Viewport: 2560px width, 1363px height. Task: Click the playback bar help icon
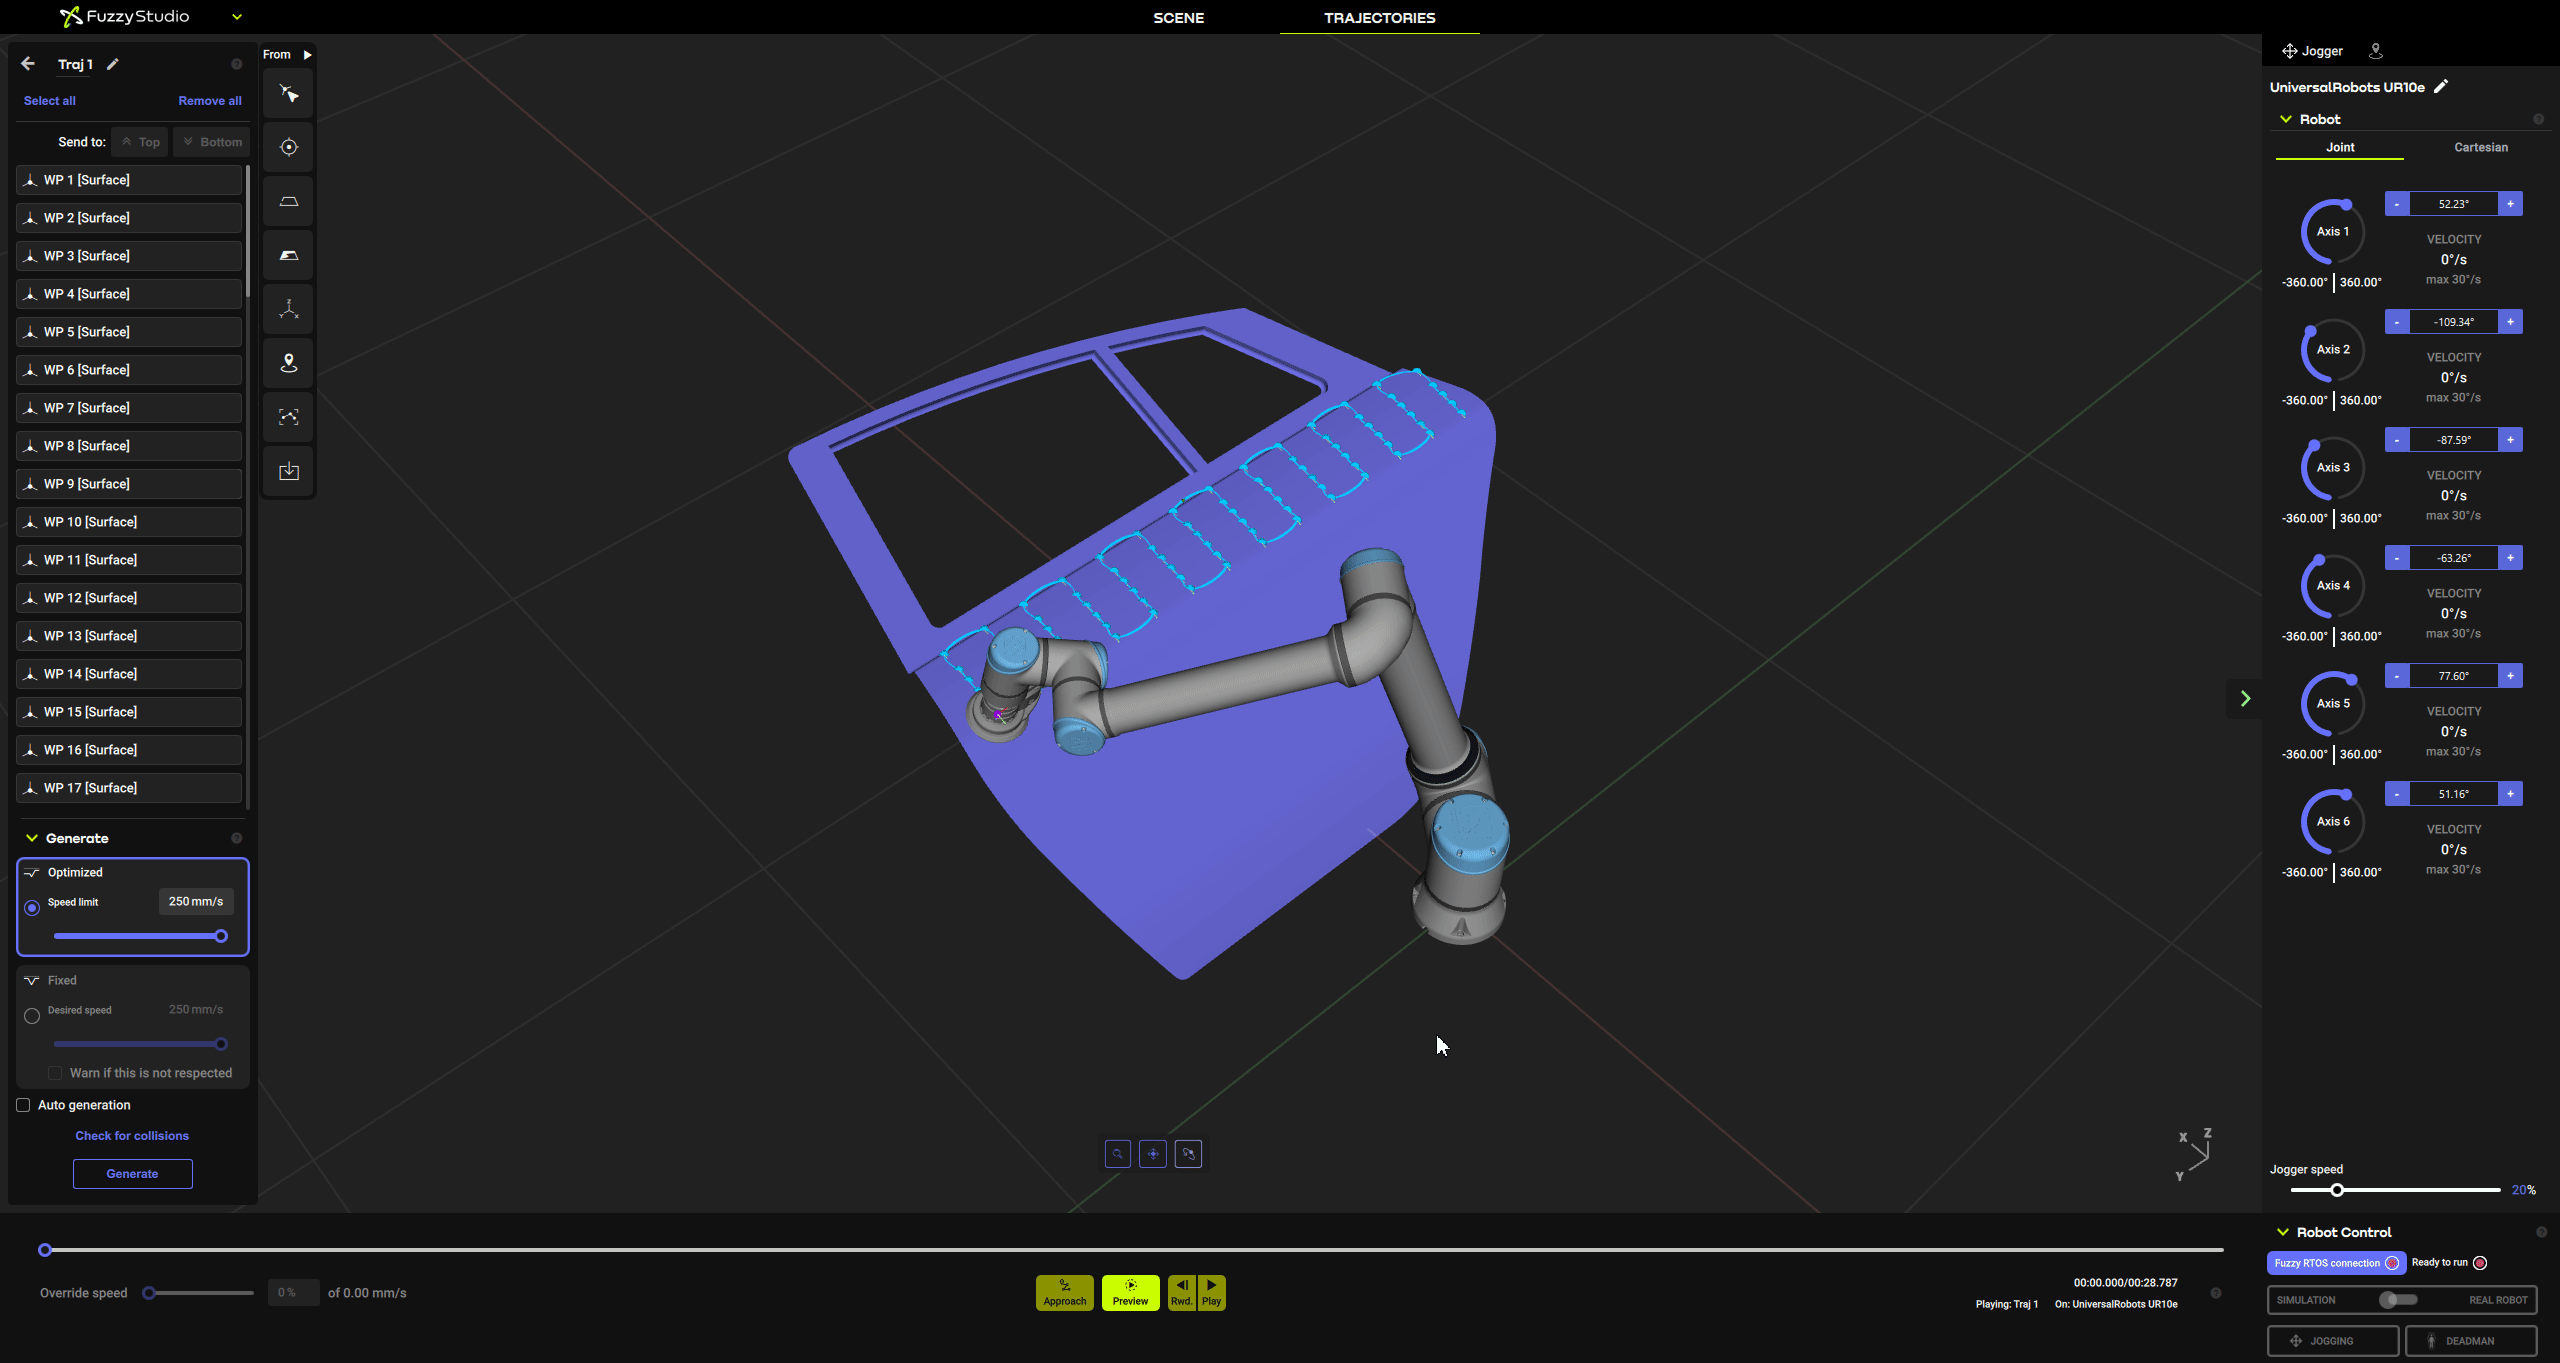pyautogui.click(x=2216, y=1293)
